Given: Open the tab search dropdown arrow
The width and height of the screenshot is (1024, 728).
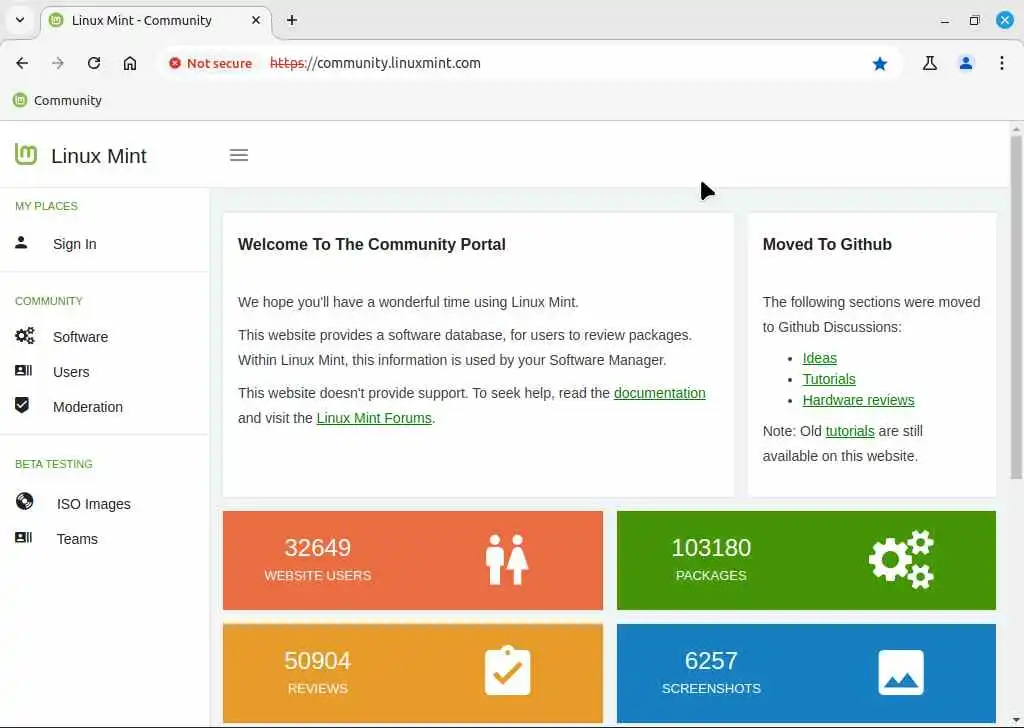Looking at the screenshot, I should pos(20,20).
